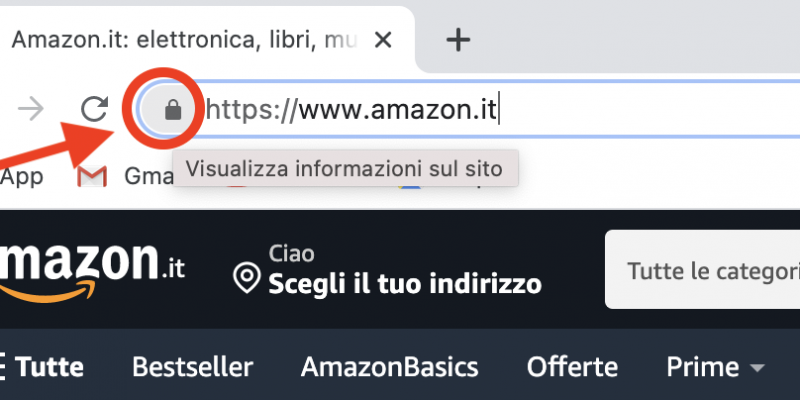Choose 'Scegli il tuo indirizzo' delivery address

point(405,284)
